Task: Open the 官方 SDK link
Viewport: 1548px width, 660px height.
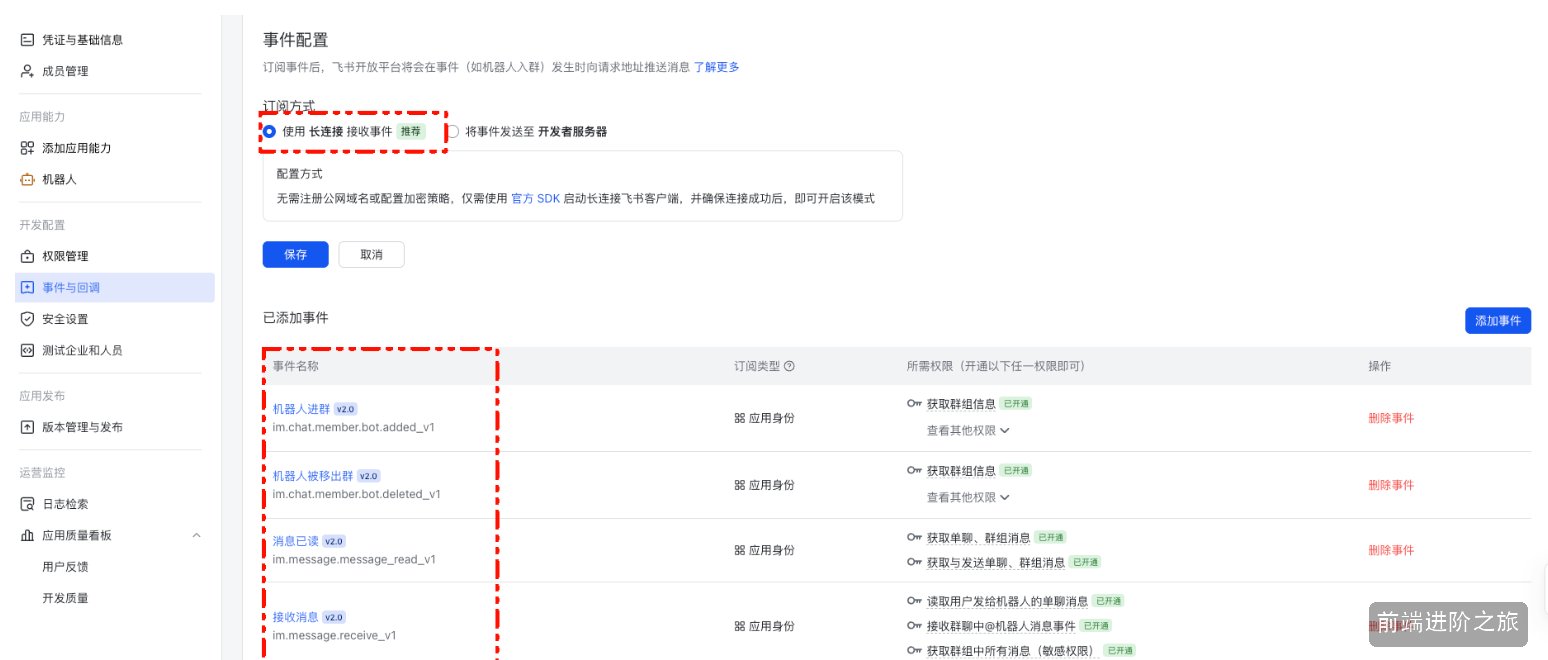Action: (x=535, y=199)
